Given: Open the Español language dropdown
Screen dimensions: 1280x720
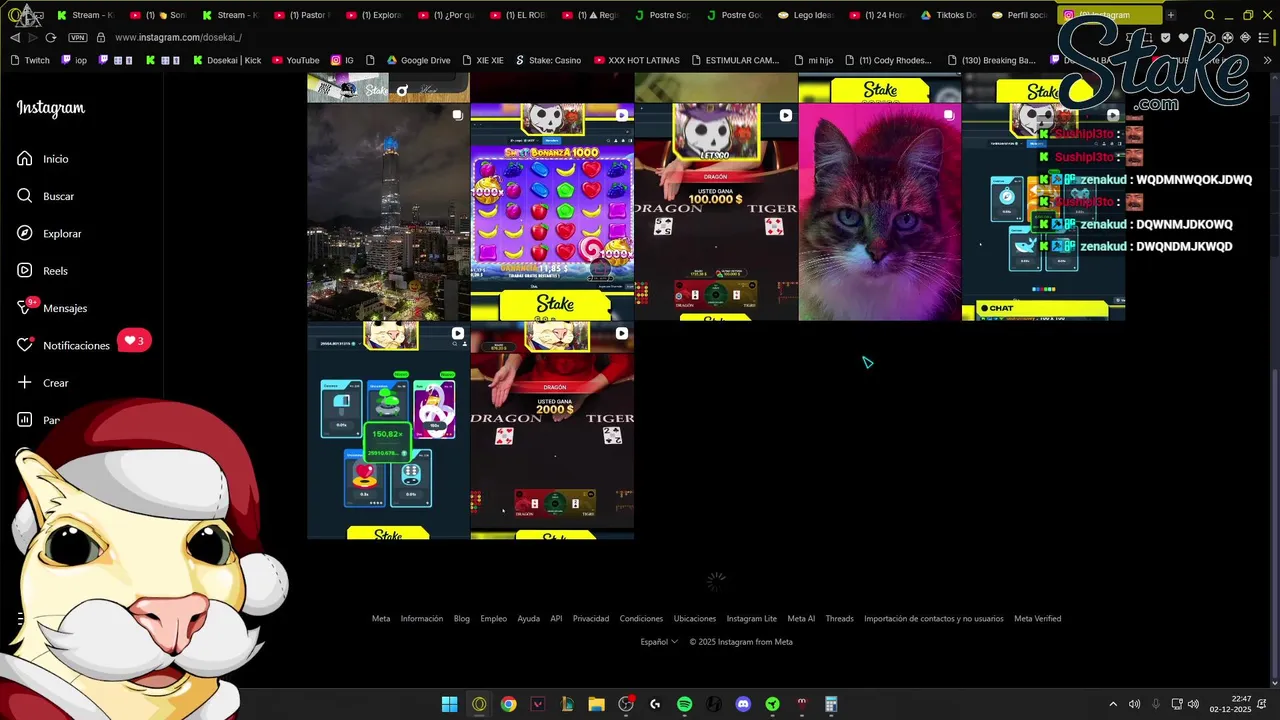Looking at the screenshot, I should pyautogui.click(x=659, y=642).
